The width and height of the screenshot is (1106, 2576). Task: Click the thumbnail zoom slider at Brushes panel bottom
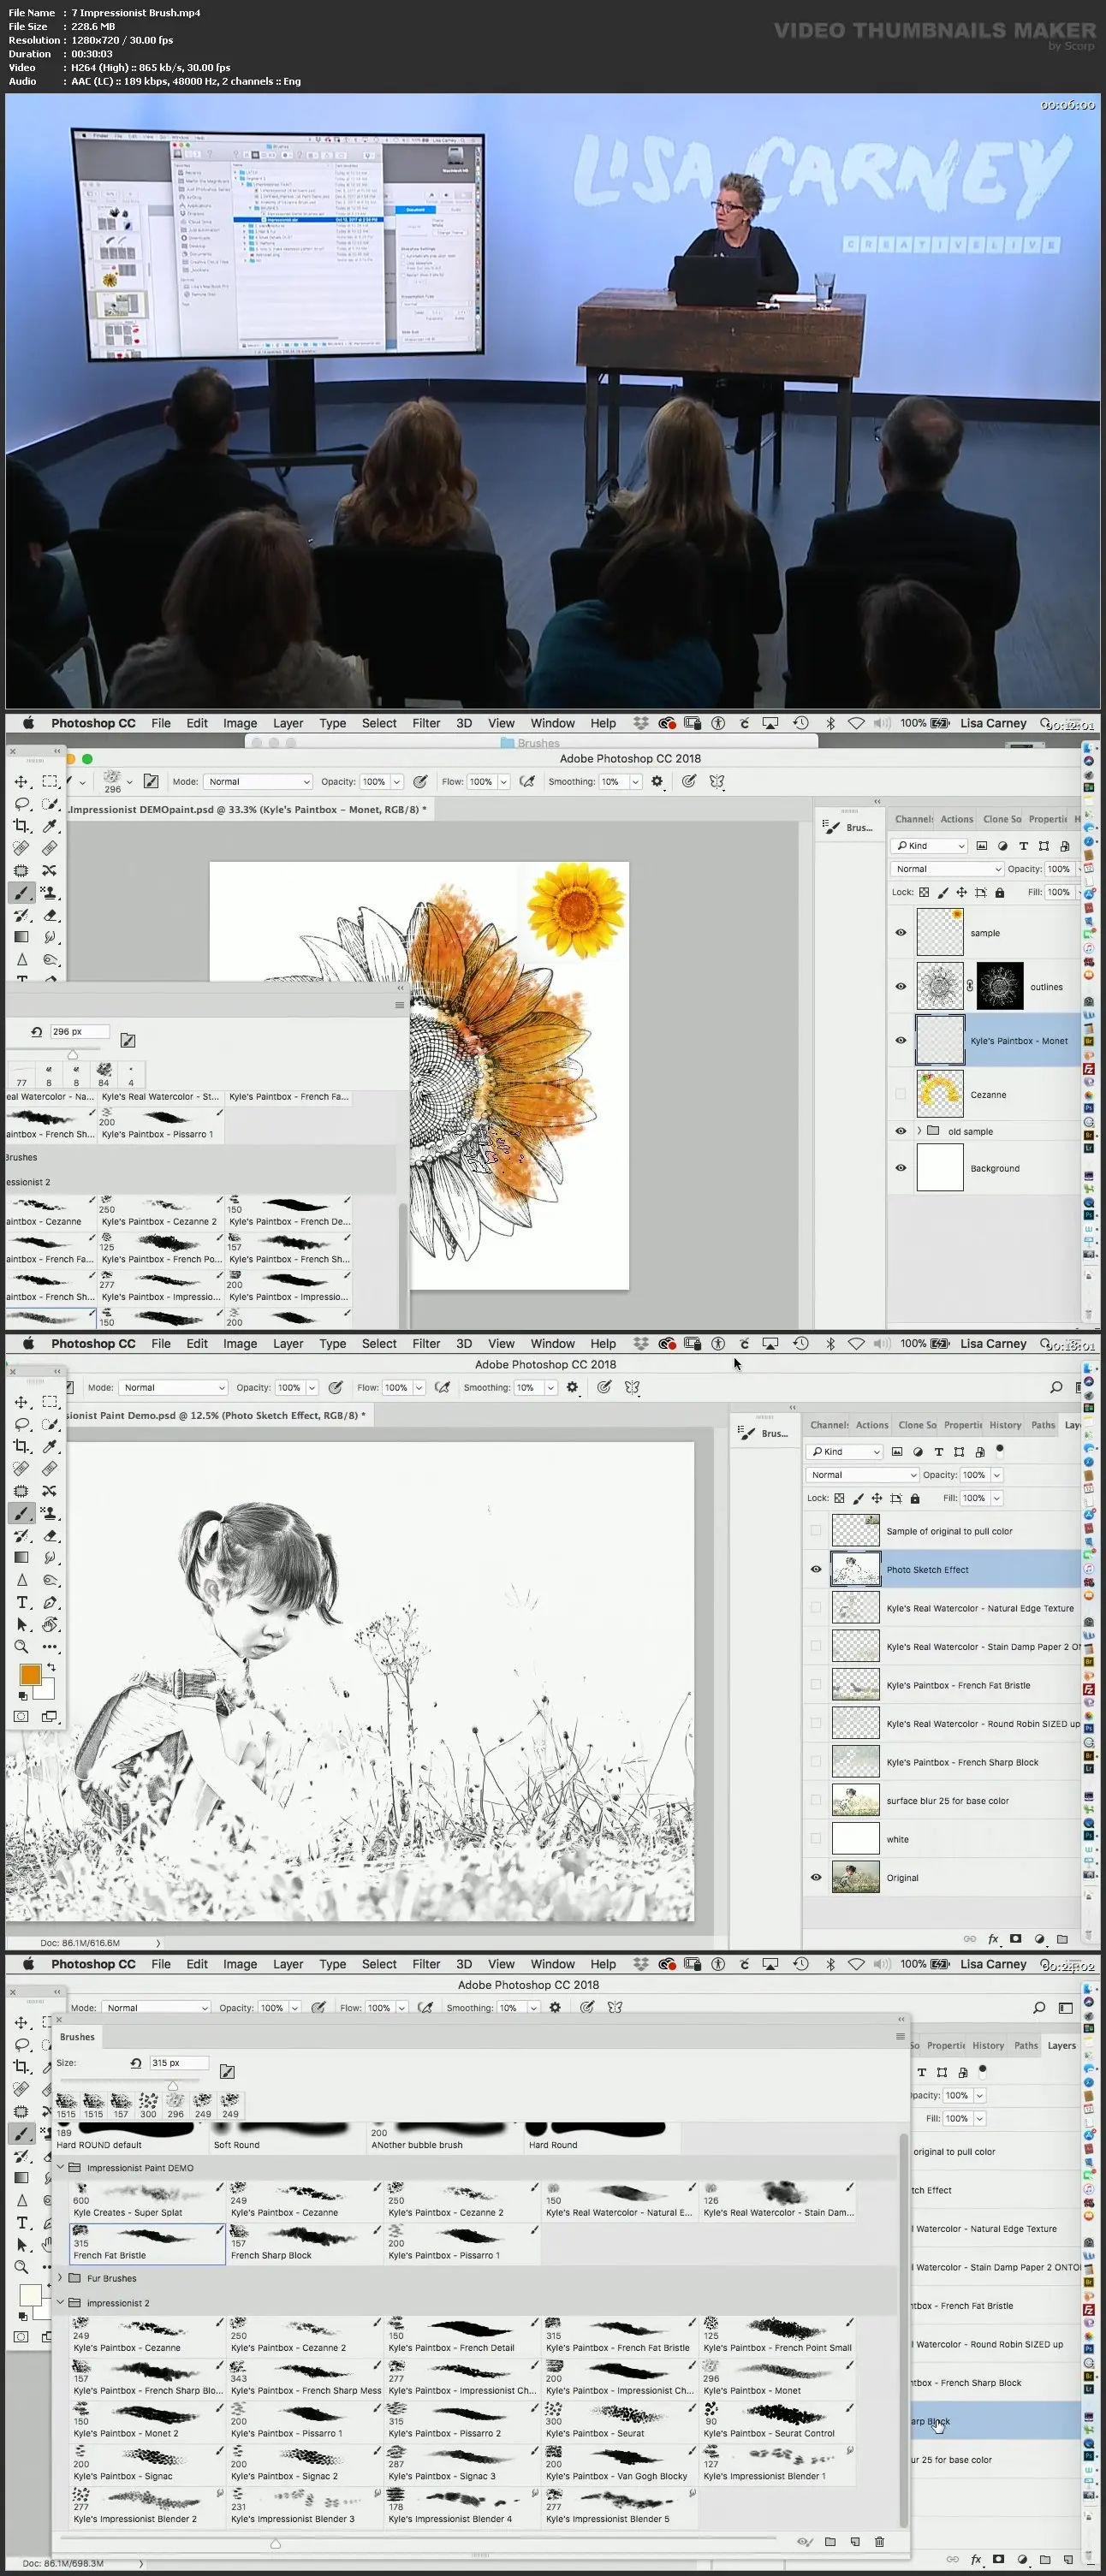tap(275, 2542)
